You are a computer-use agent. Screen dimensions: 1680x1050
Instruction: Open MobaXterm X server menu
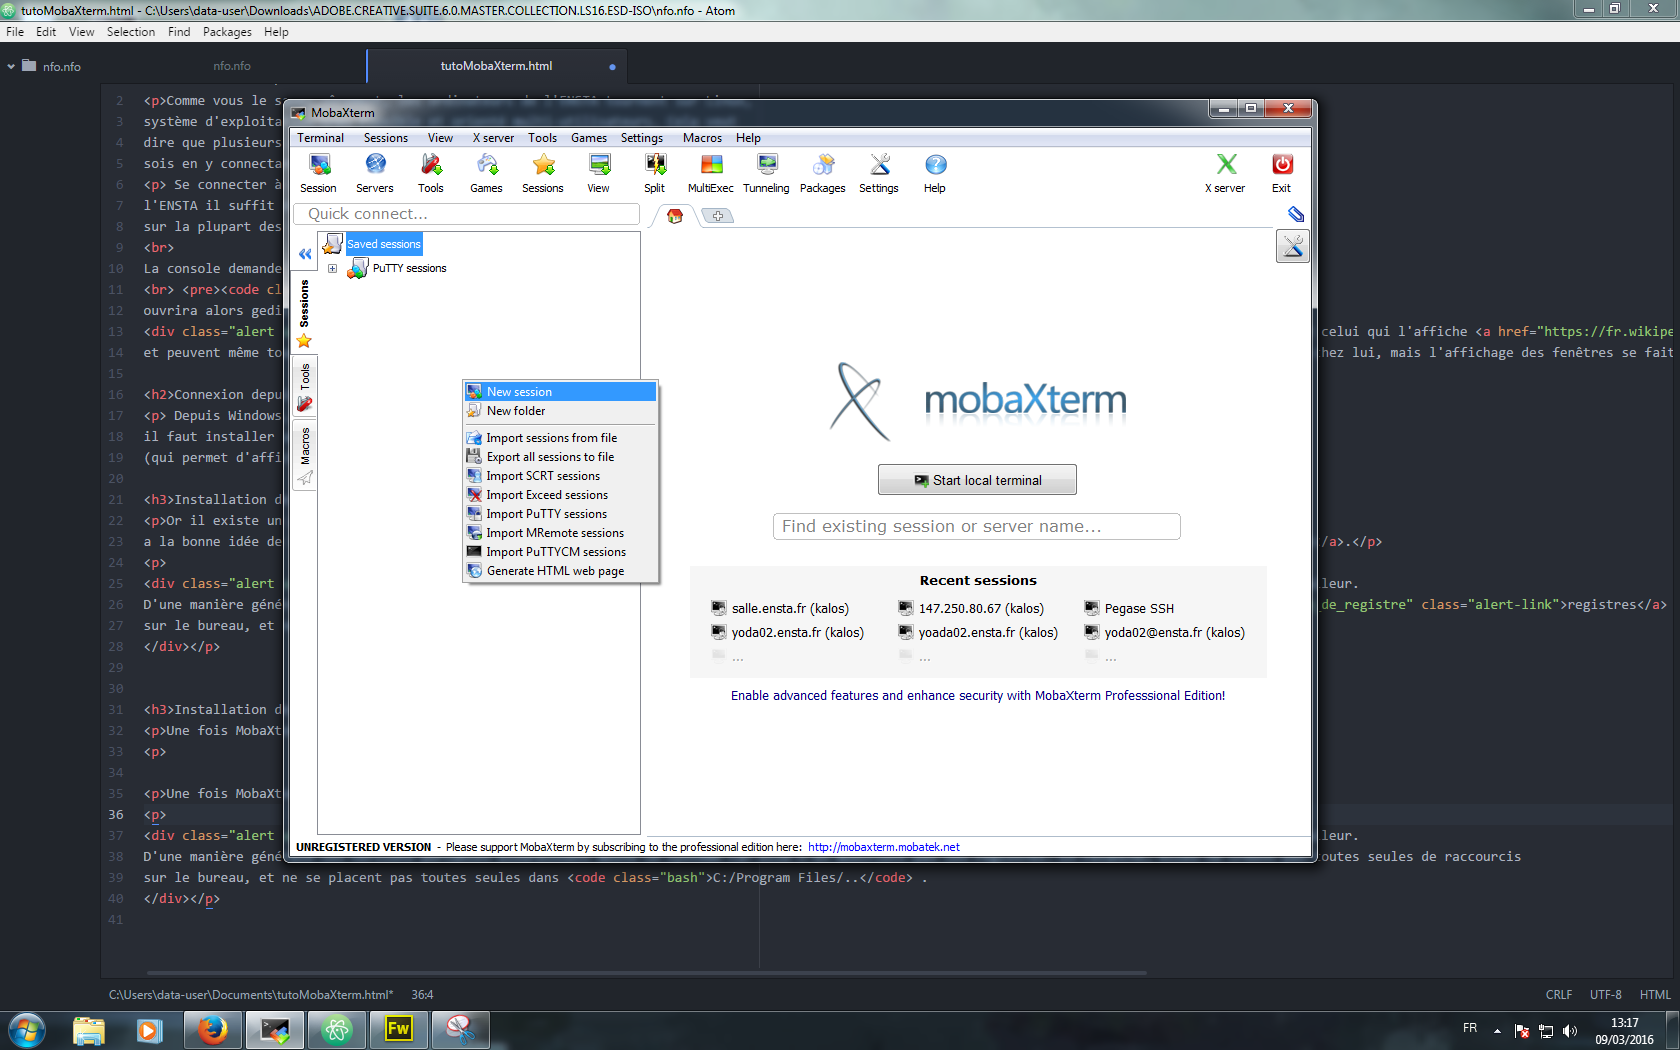click(493, 138)
